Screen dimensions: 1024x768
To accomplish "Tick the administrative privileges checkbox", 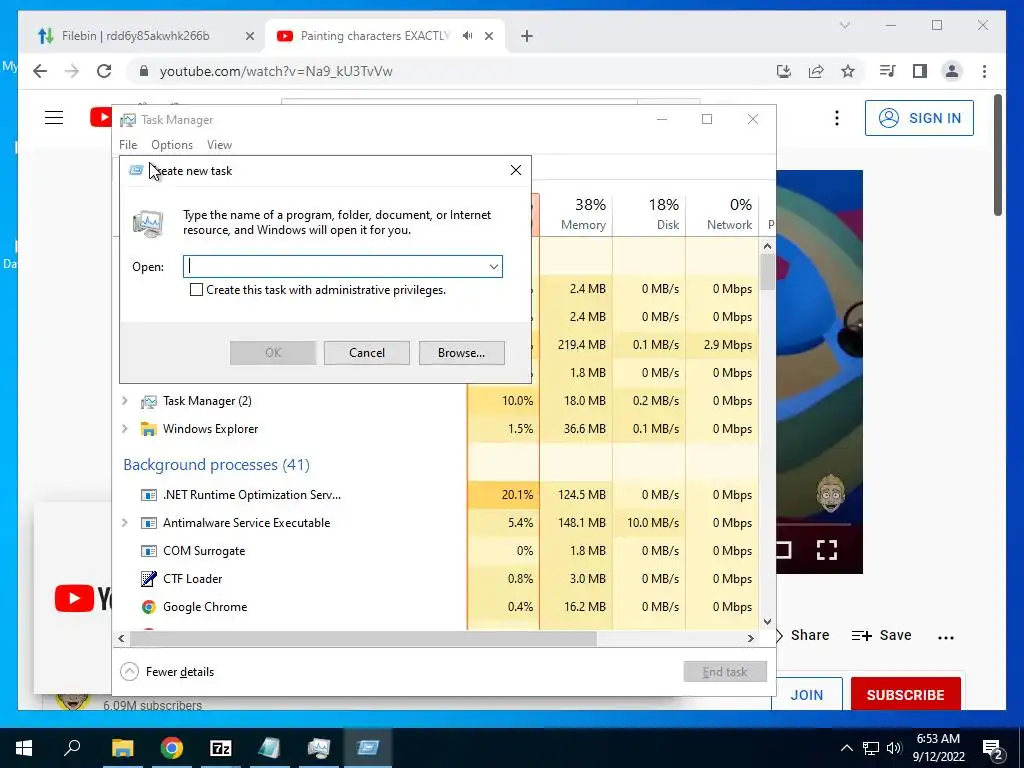I will [196, 289].
